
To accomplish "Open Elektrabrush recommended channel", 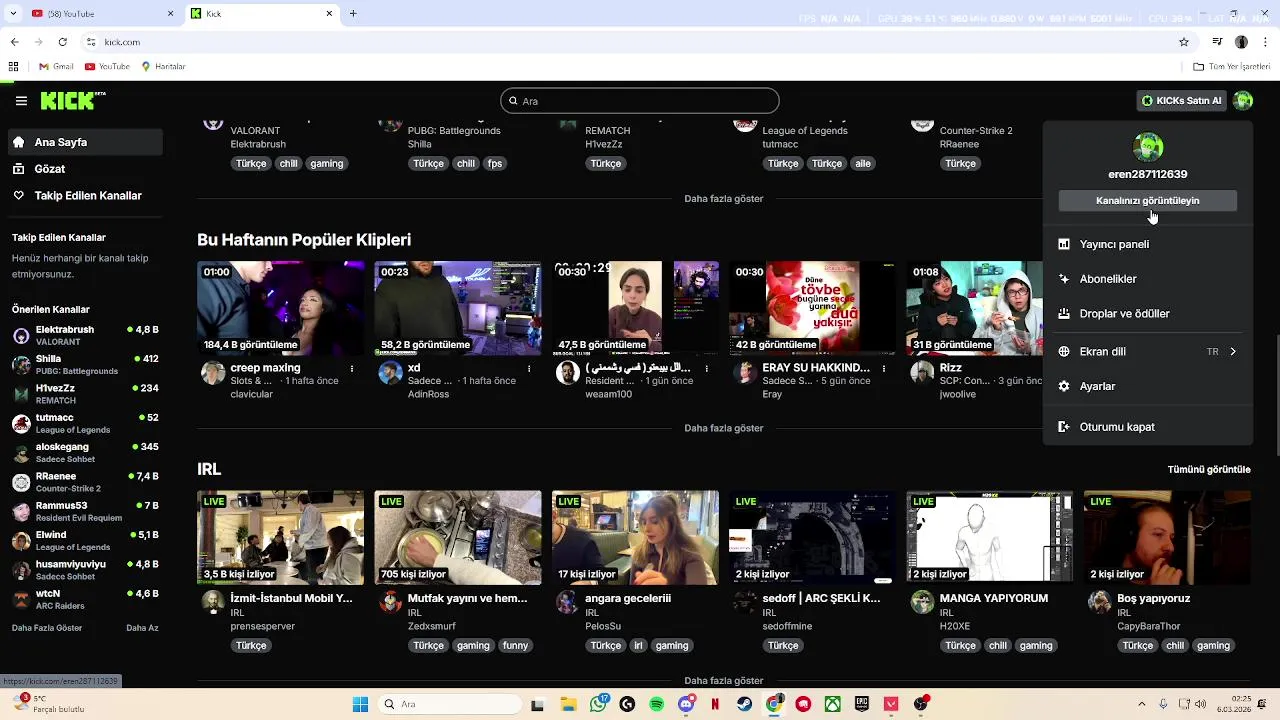I will [x=85, y=335].
